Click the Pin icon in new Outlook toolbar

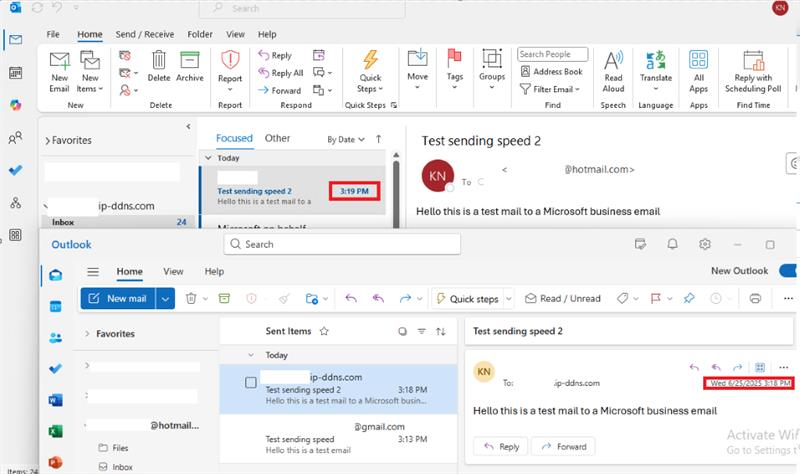pyautogui.click(x=689, y=298)
